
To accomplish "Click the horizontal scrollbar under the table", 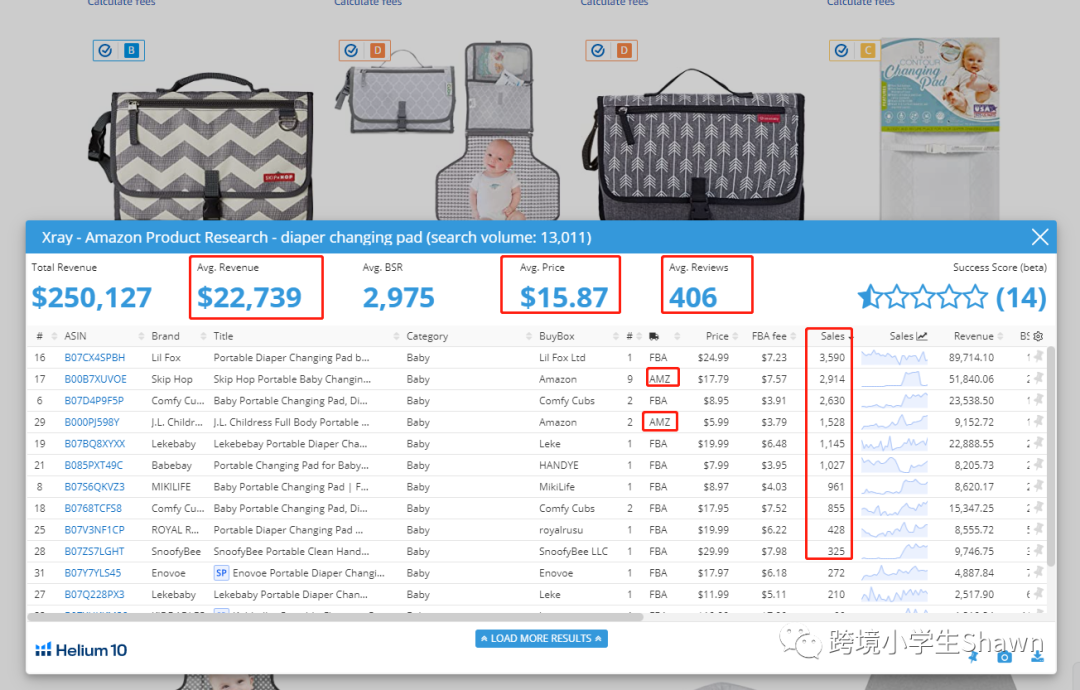I will [335, 617].
